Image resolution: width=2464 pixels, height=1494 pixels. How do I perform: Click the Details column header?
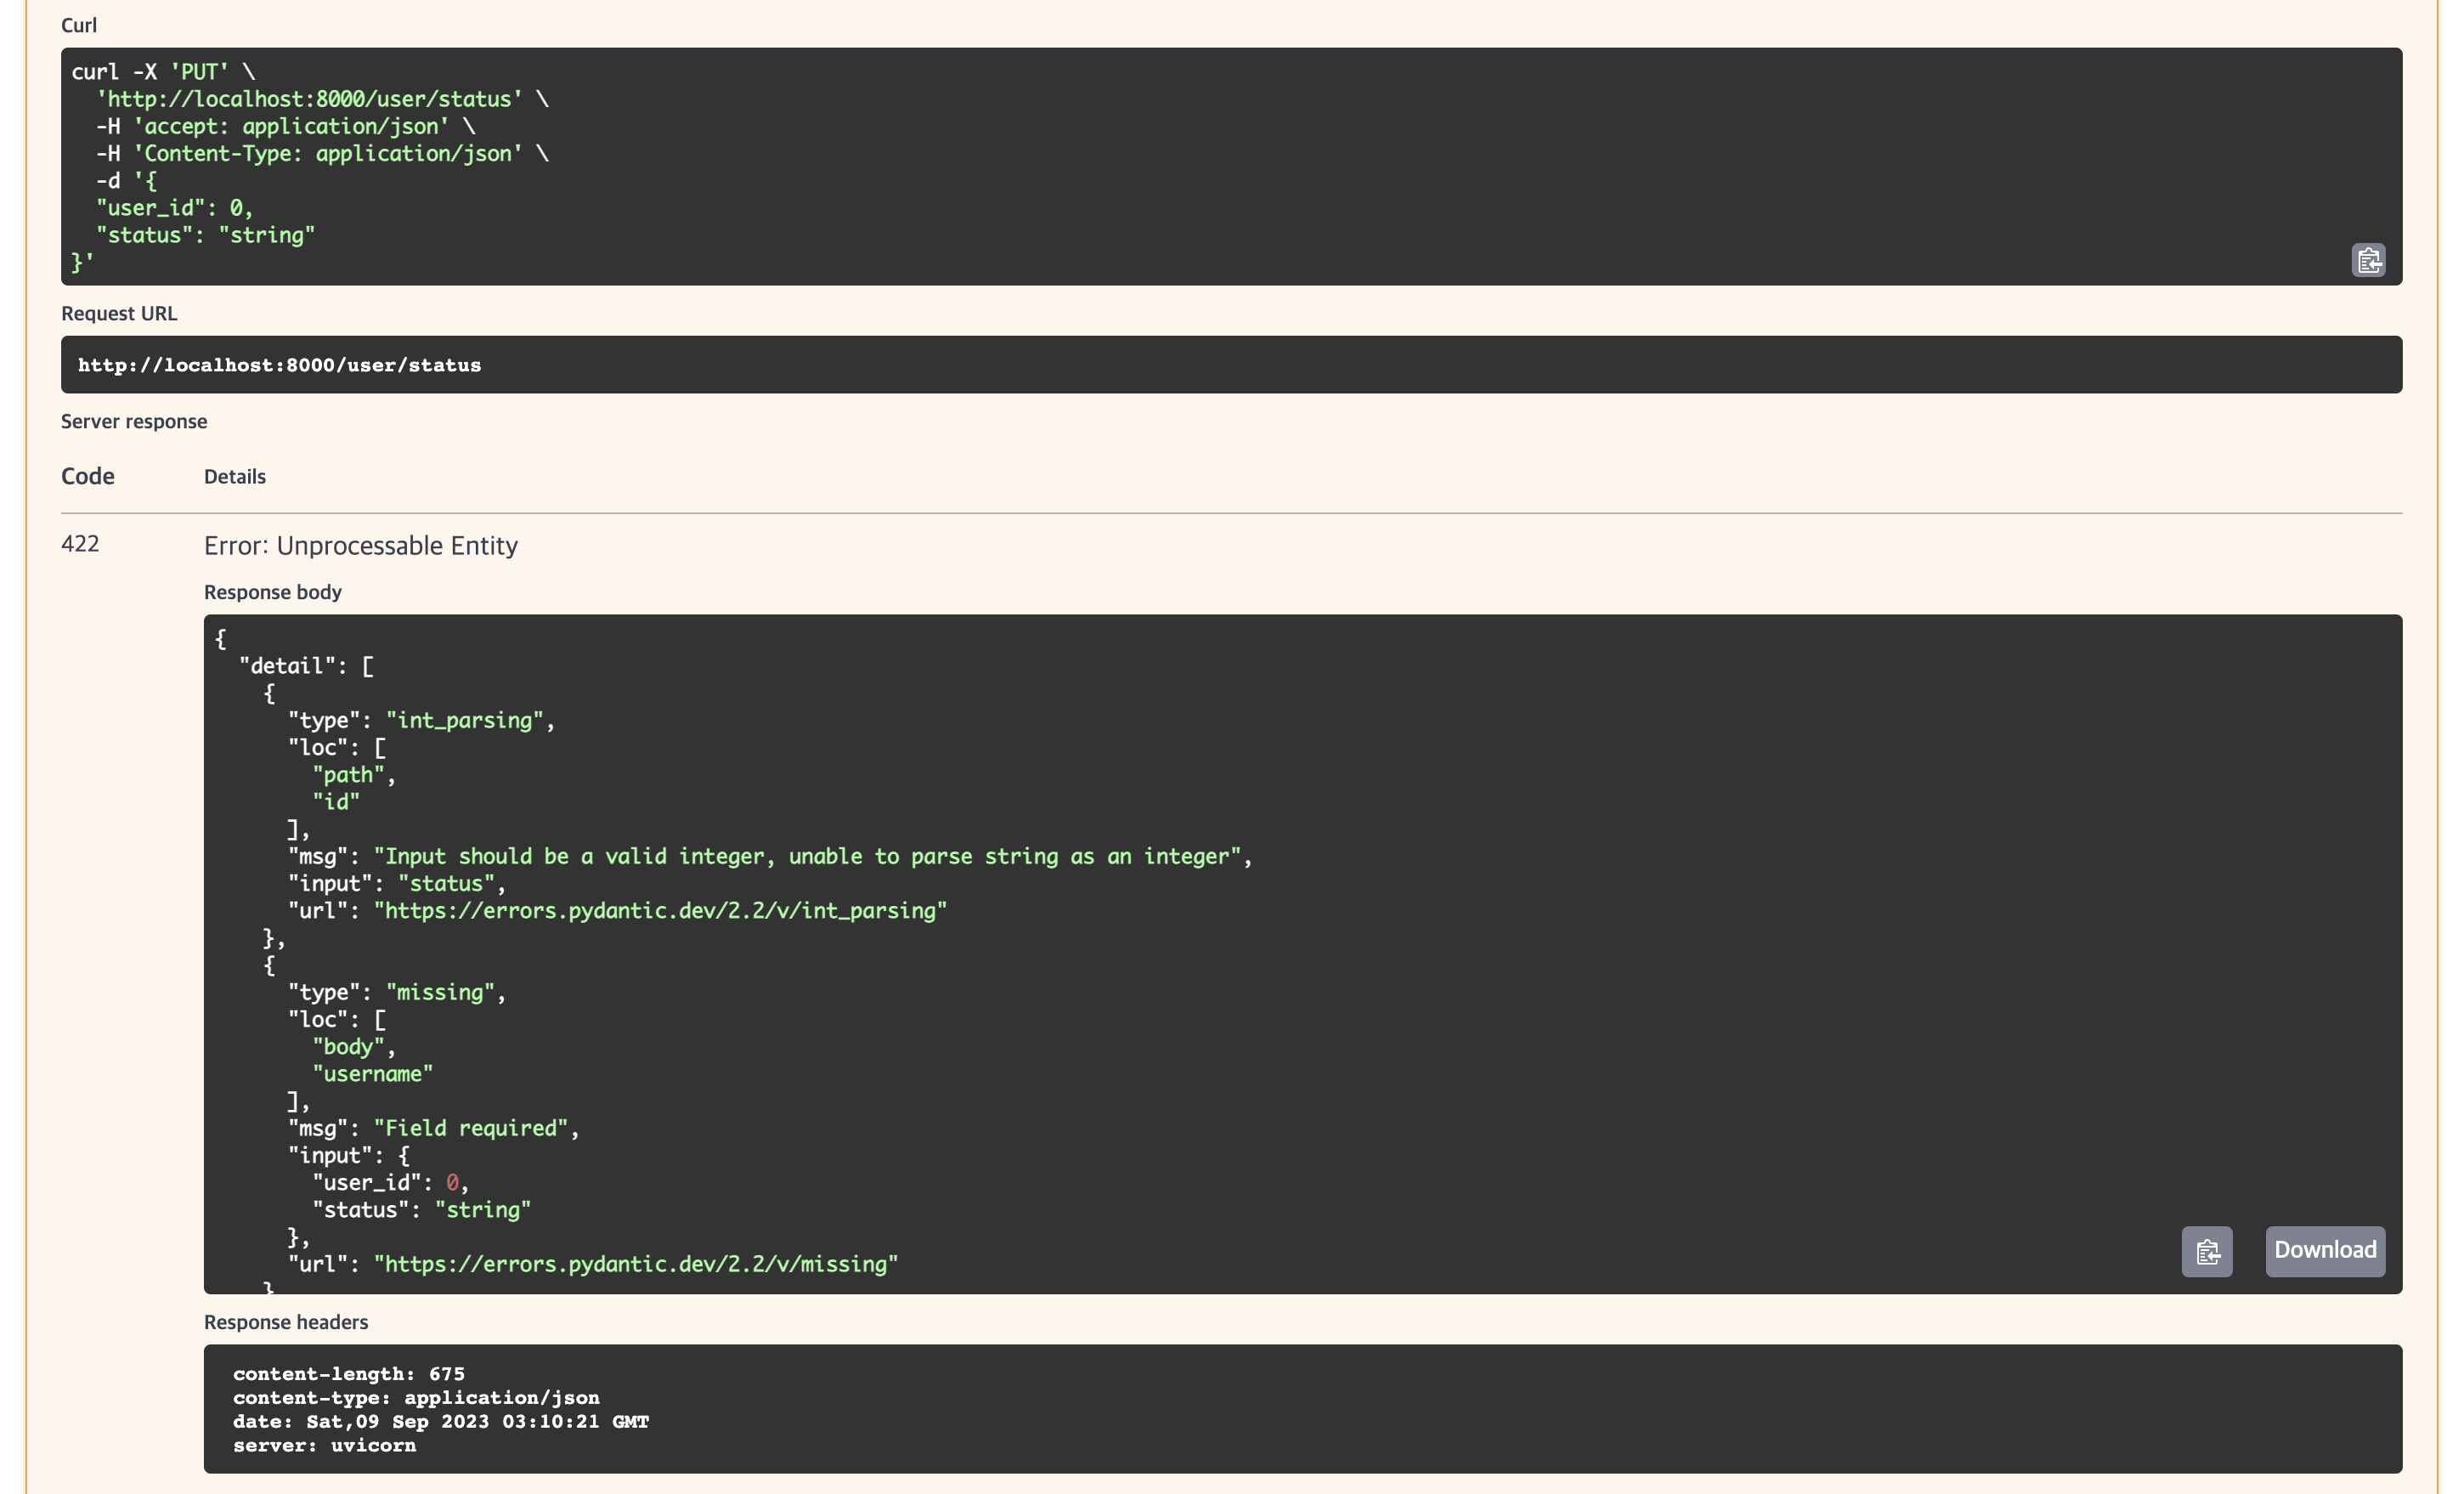[x=234, y=477]
